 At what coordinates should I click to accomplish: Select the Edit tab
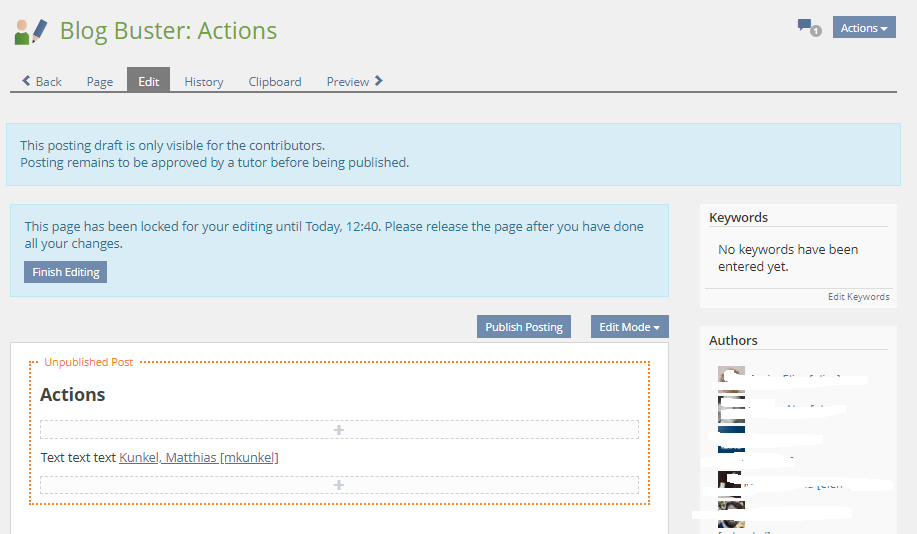(149, 81)
